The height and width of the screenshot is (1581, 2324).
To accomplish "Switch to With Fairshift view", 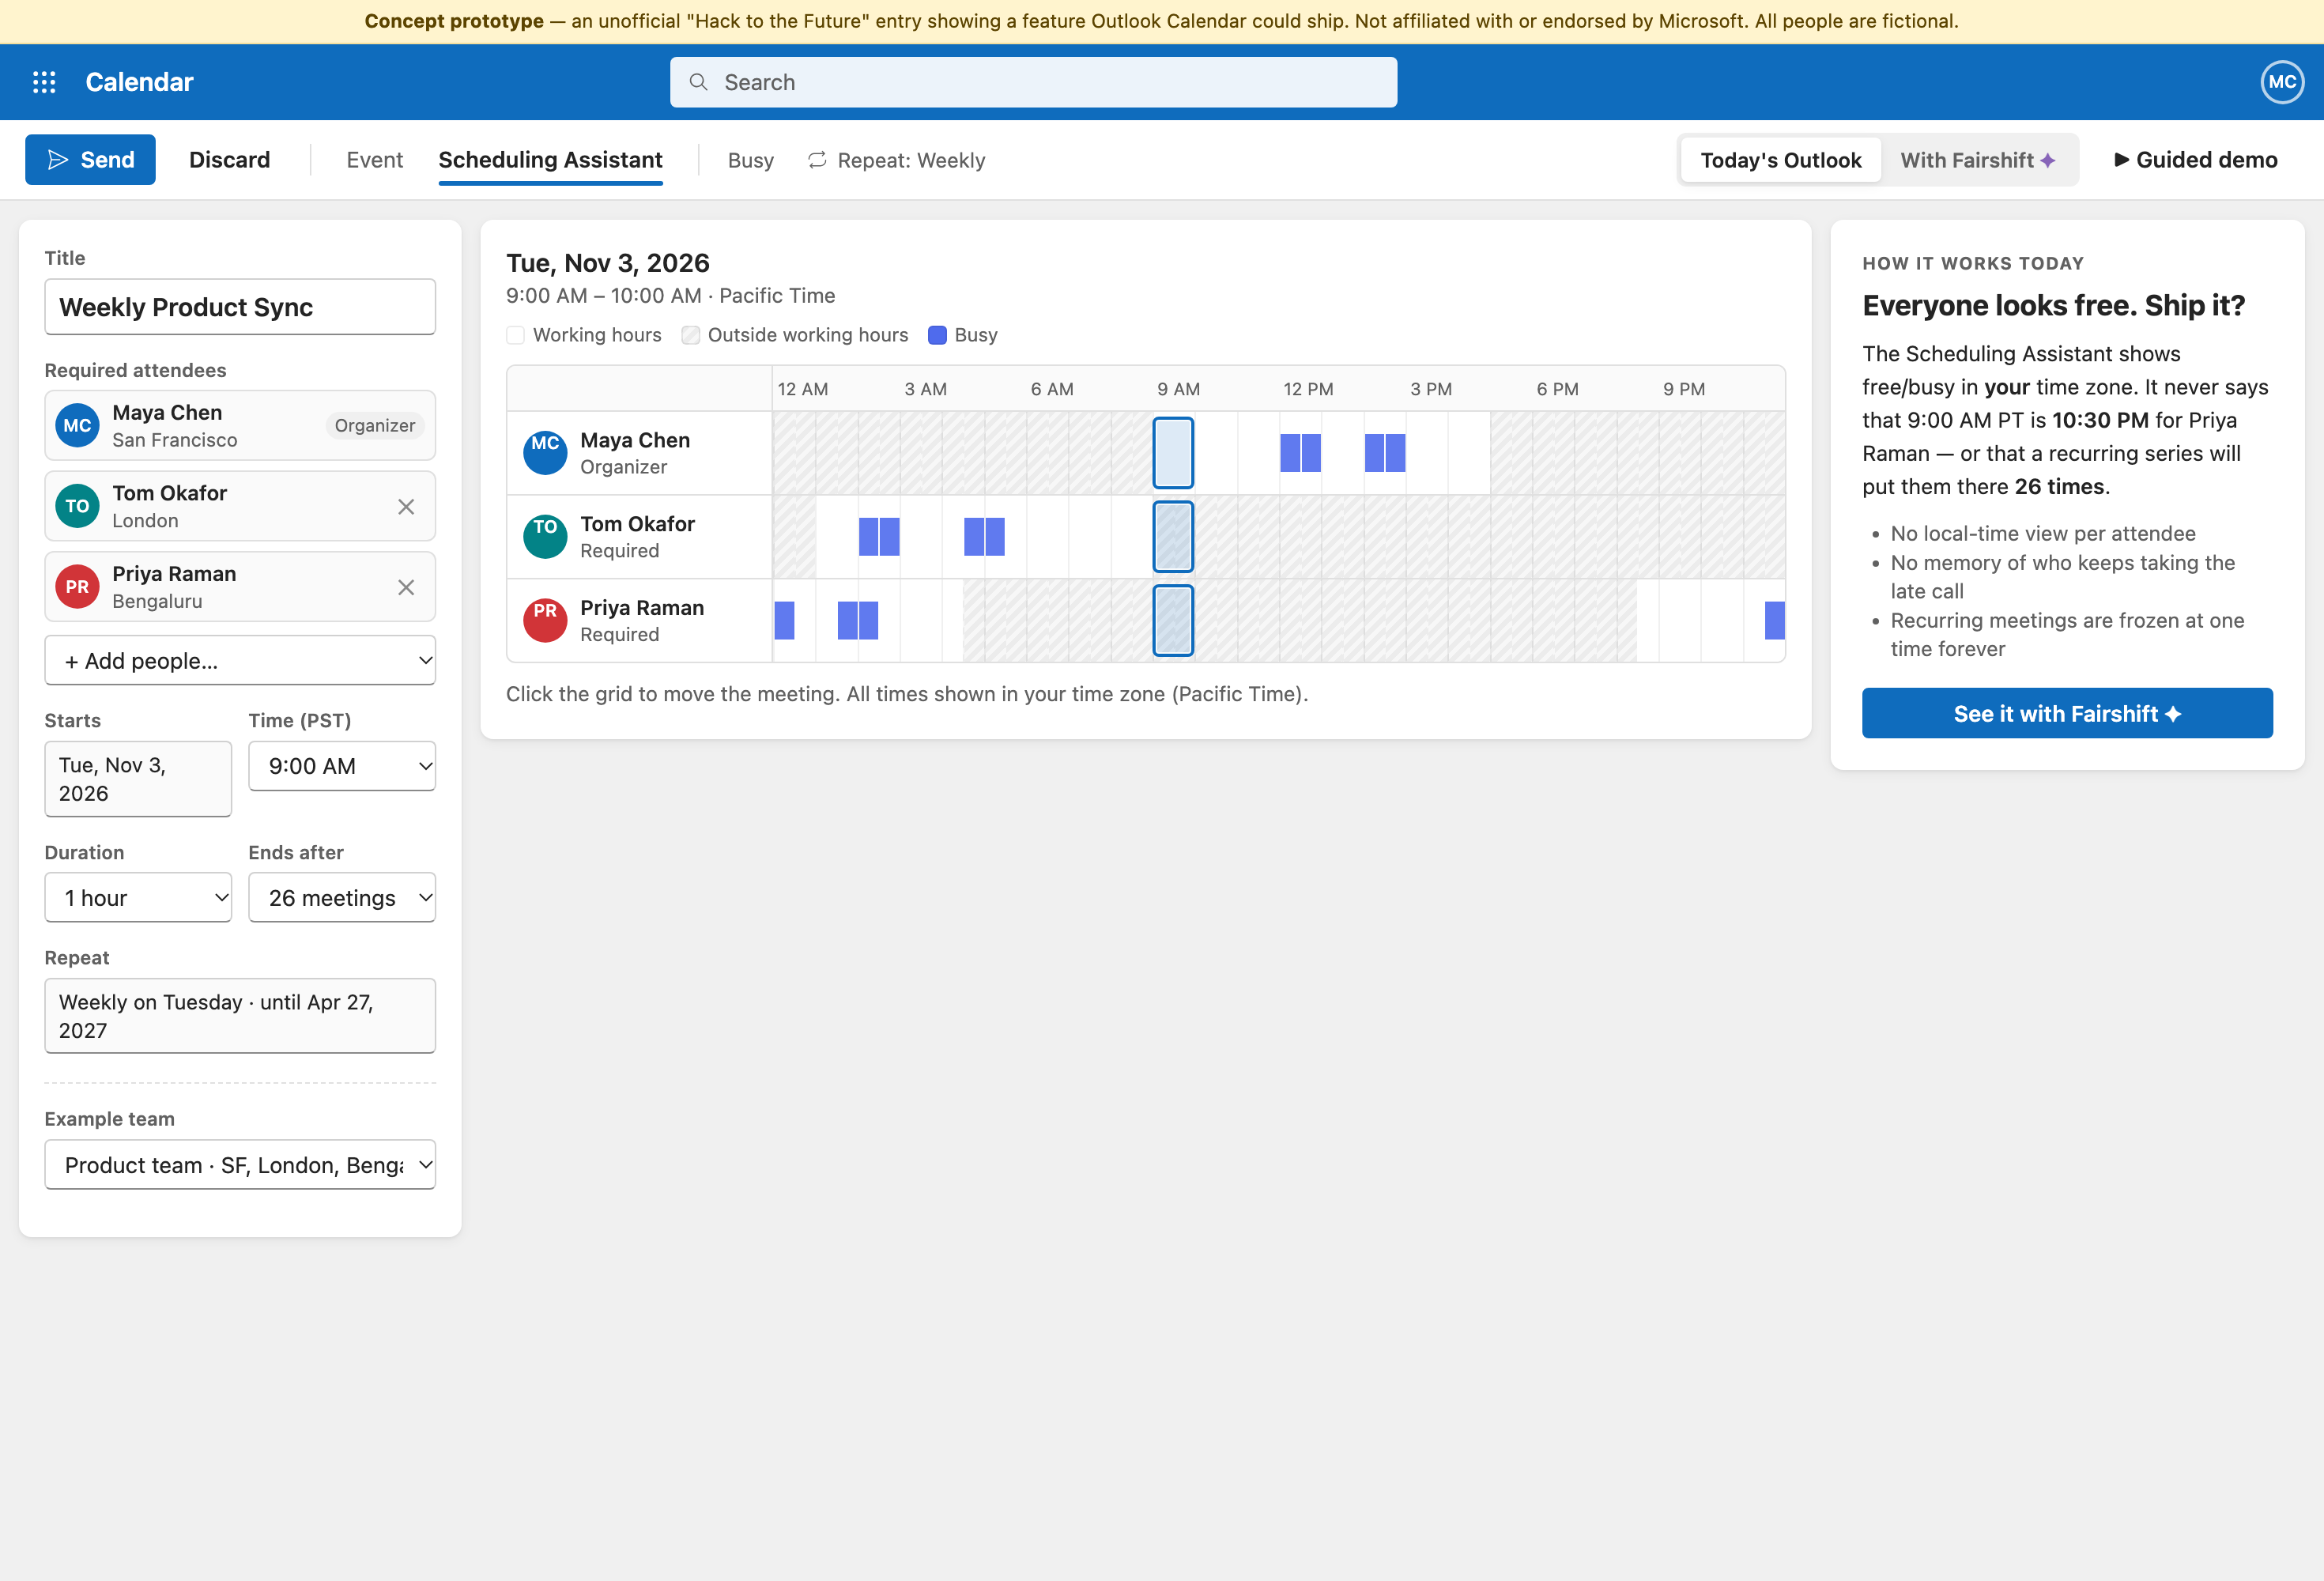I will pos(1977,160).
